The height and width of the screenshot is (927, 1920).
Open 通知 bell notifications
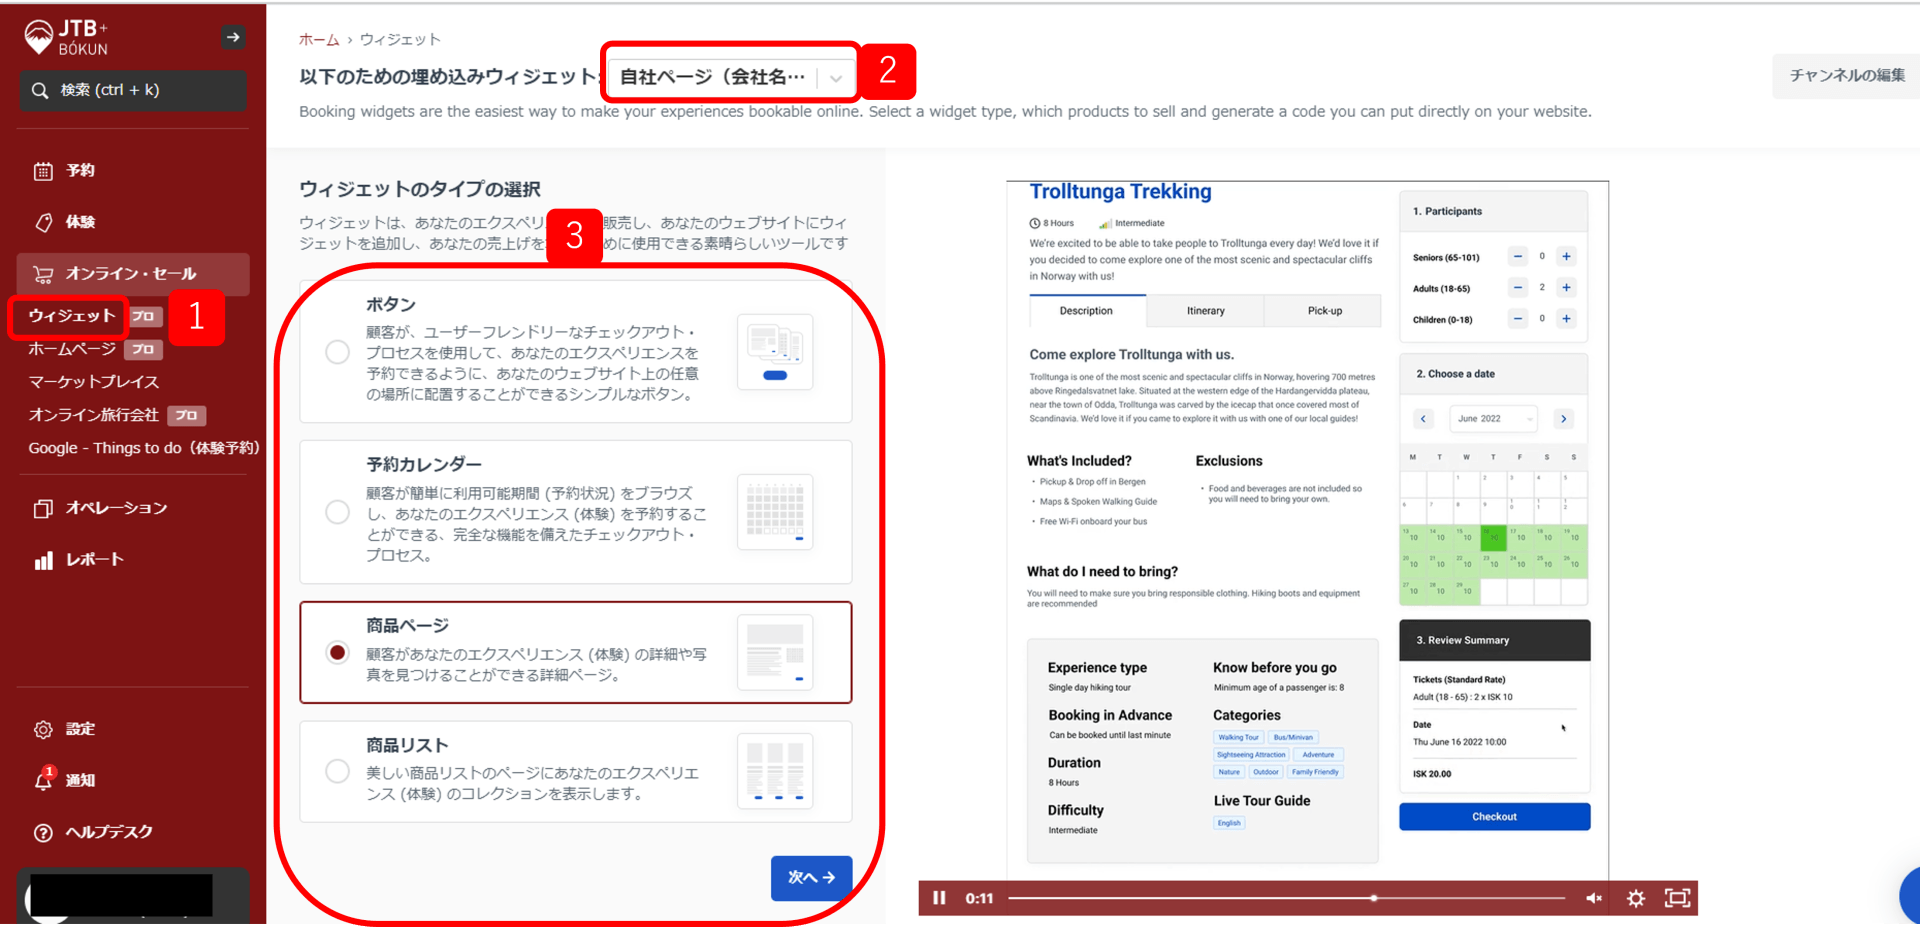coord(43,780)
